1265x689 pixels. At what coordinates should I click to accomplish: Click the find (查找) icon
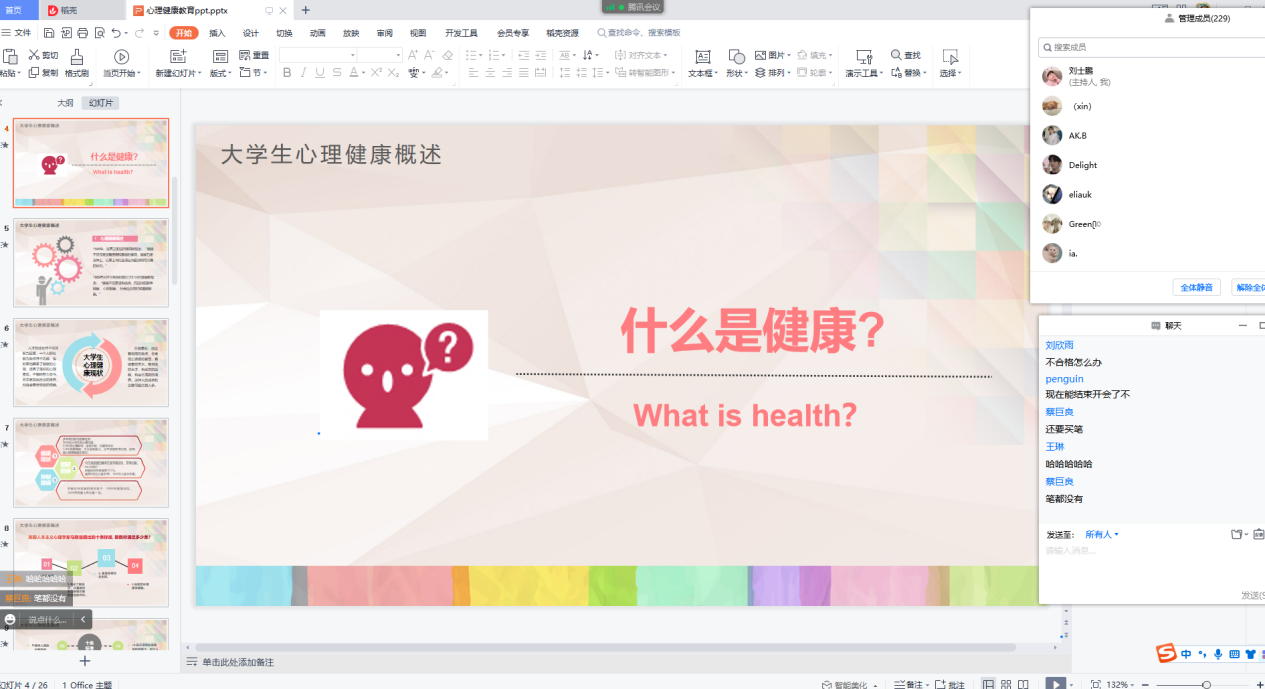[x=897, y=55]
